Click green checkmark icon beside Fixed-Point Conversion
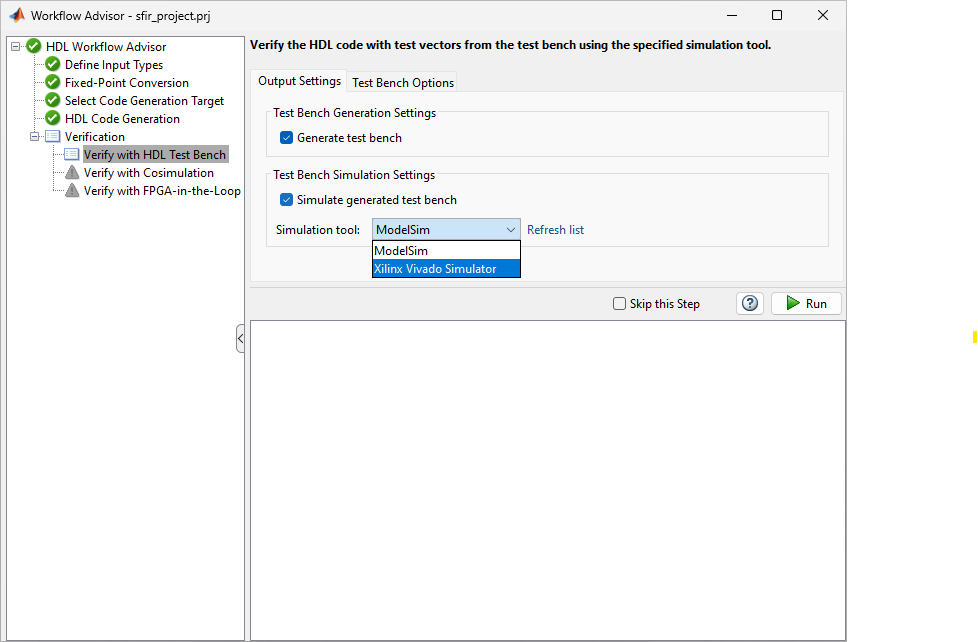This screenshot has width=978, height=642. click(53, 83)
